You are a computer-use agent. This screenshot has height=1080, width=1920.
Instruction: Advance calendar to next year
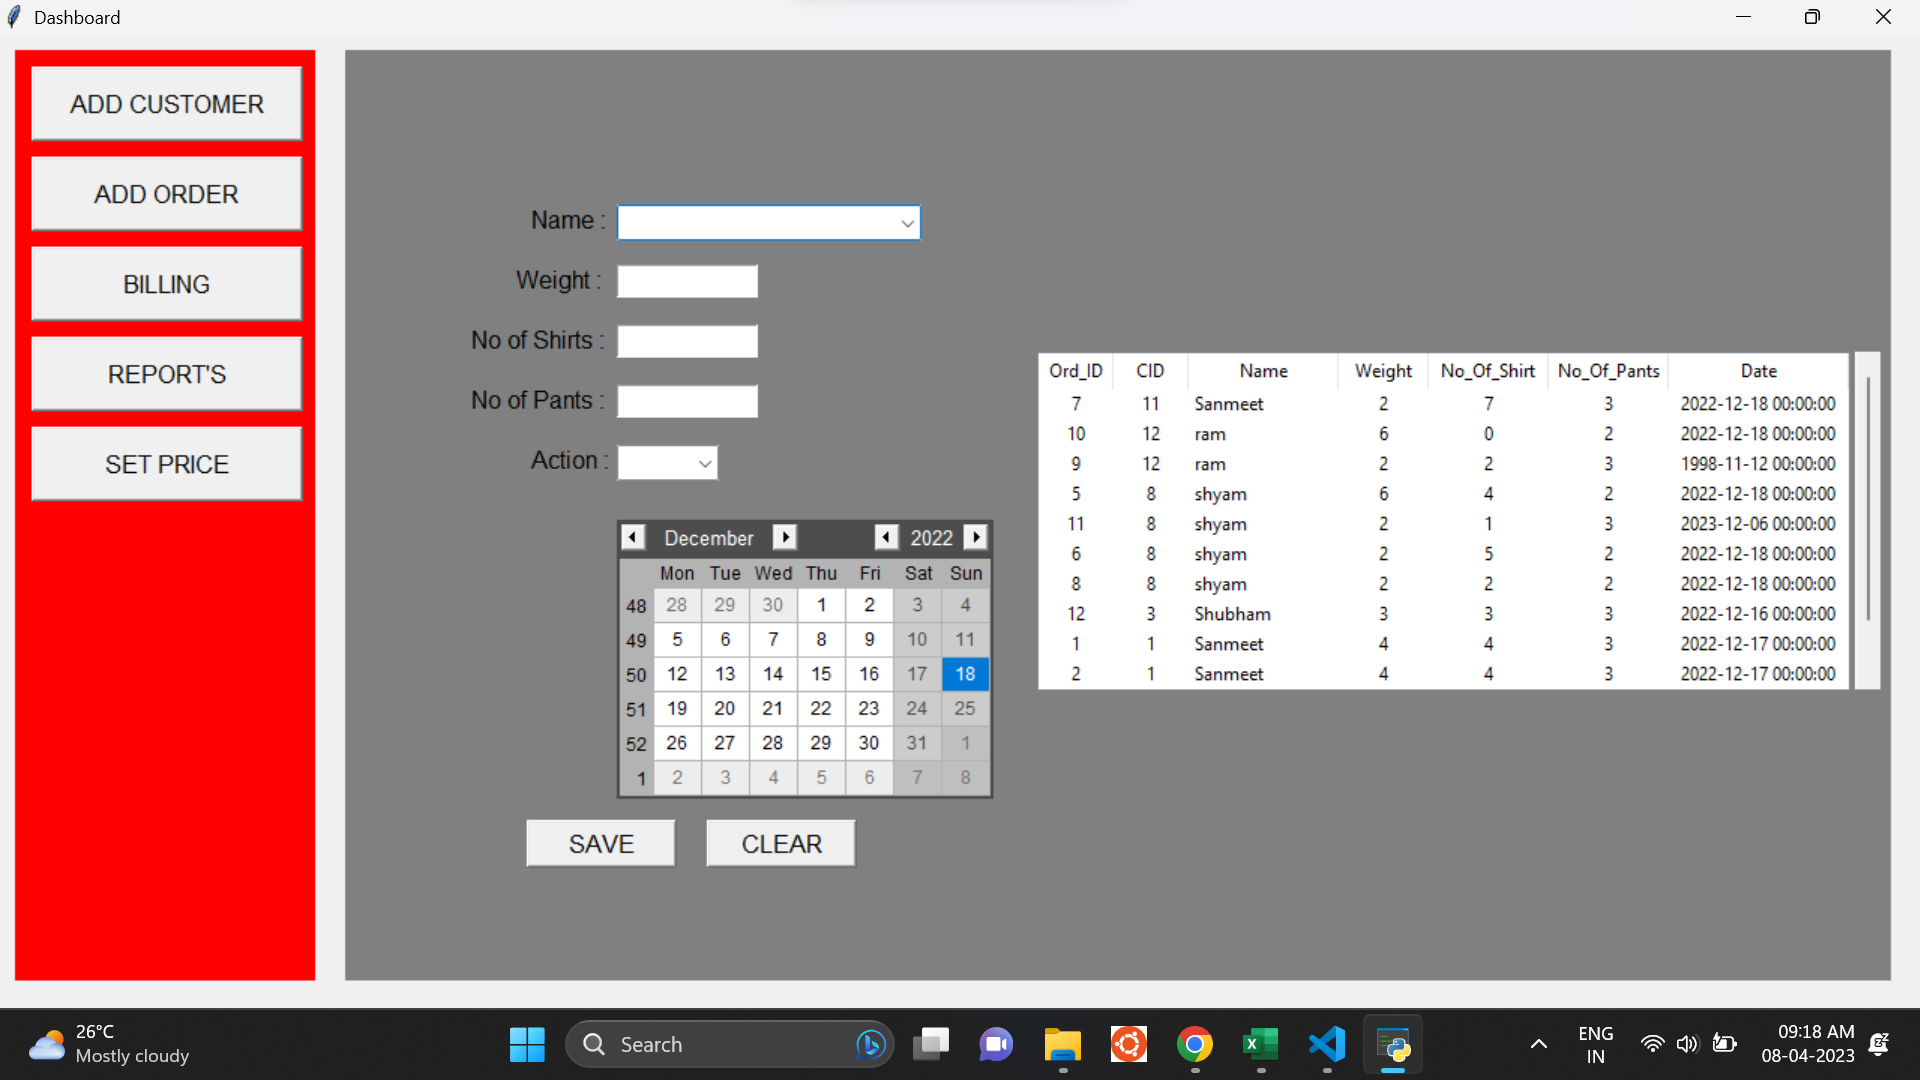point(976,538)
